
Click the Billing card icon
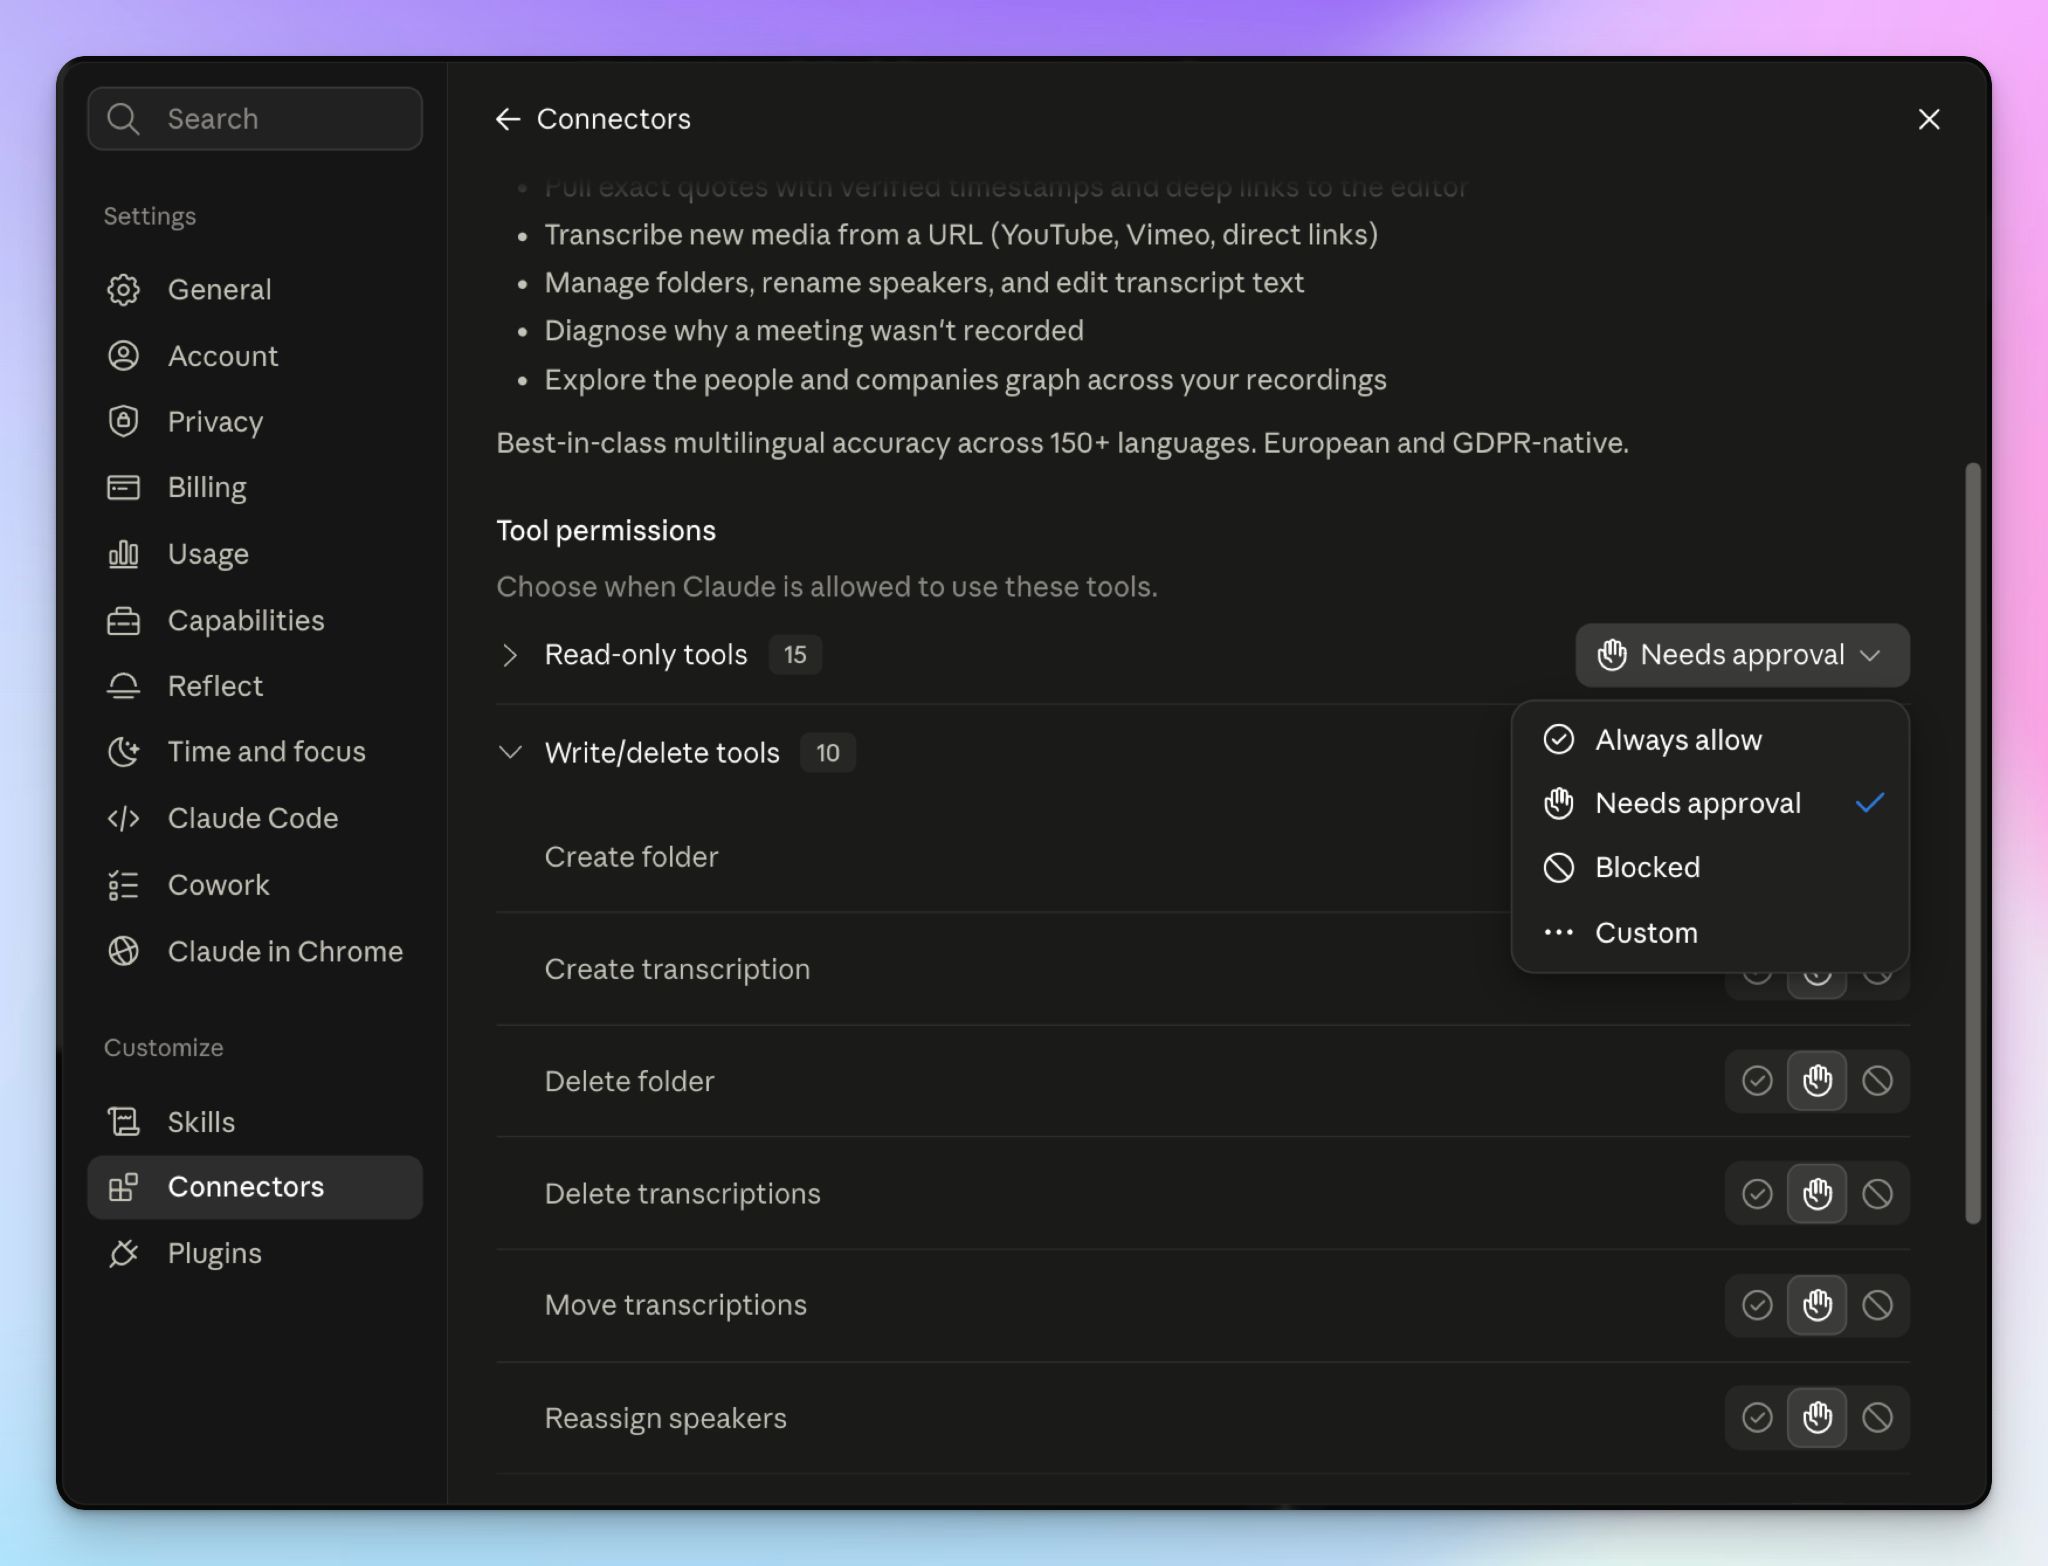tap(123, 488)
